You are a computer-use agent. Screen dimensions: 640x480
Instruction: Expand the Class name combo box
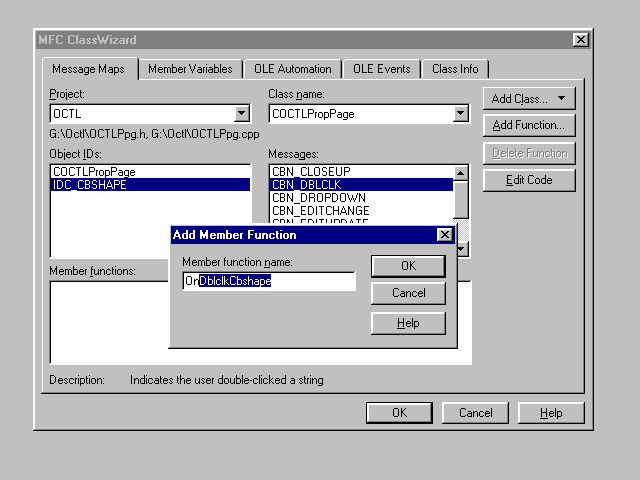pos(460,114)
